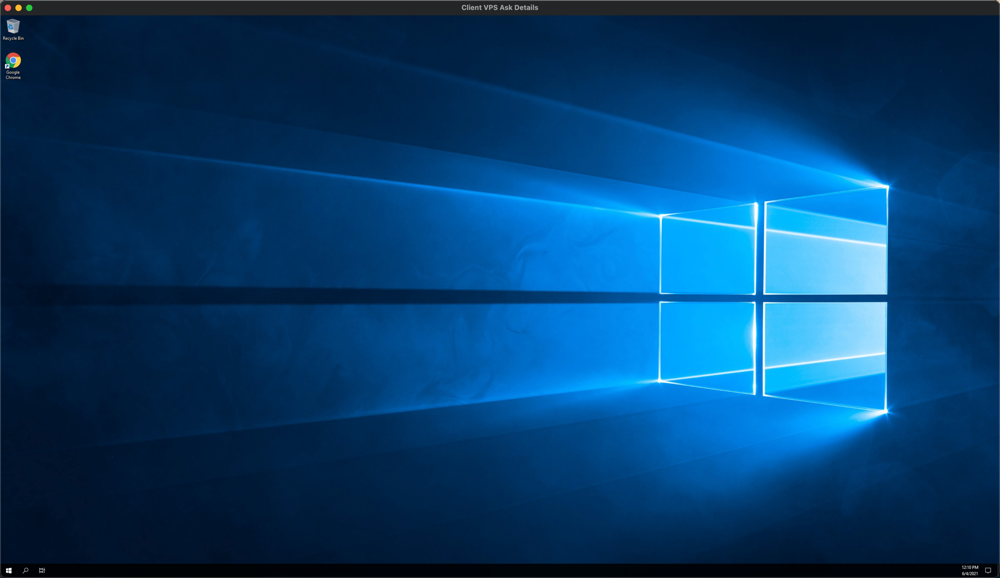
Task: Close the Client VPS remote session window
Action: point(8,7)
